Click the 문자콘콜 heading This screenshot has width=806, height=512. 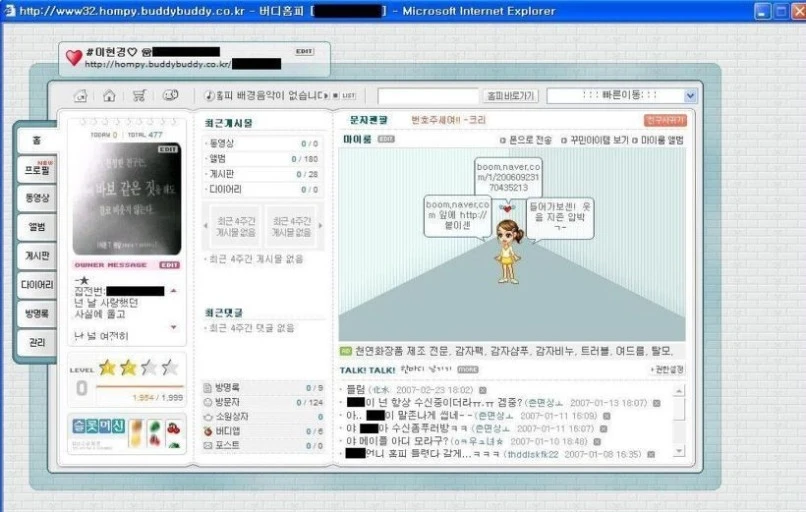pos(368,120)
